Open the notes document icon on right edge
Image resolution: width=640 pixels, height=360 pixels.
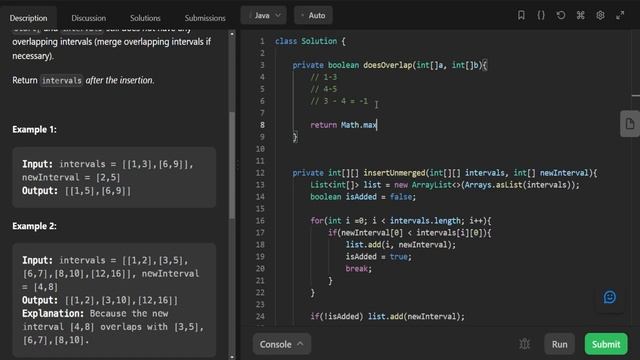(x=630, y=124)
